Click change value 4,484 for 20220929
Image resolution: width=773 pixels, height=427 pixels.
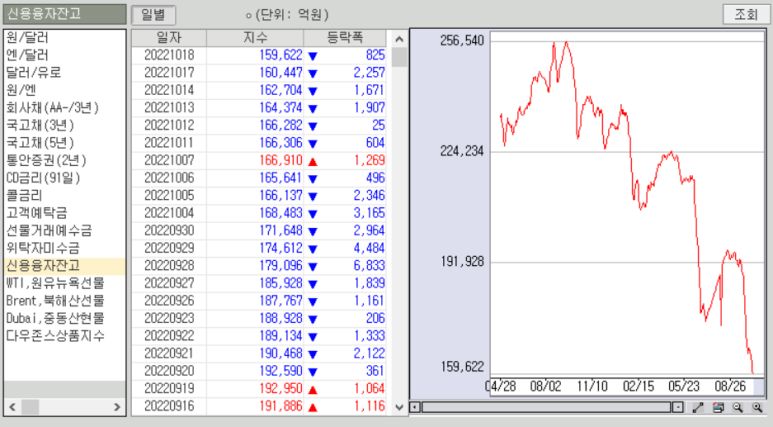[x=369, y=248]
